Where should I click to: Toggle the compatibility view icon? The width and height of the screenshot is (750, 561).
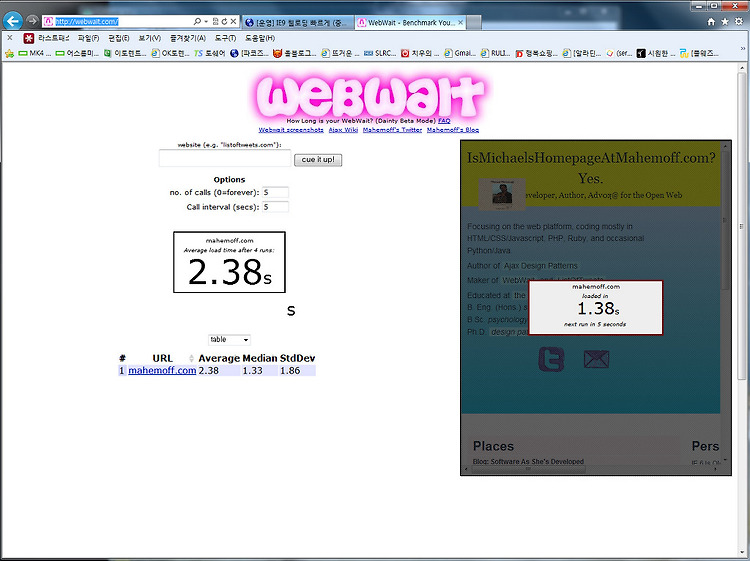click(215, 22)
